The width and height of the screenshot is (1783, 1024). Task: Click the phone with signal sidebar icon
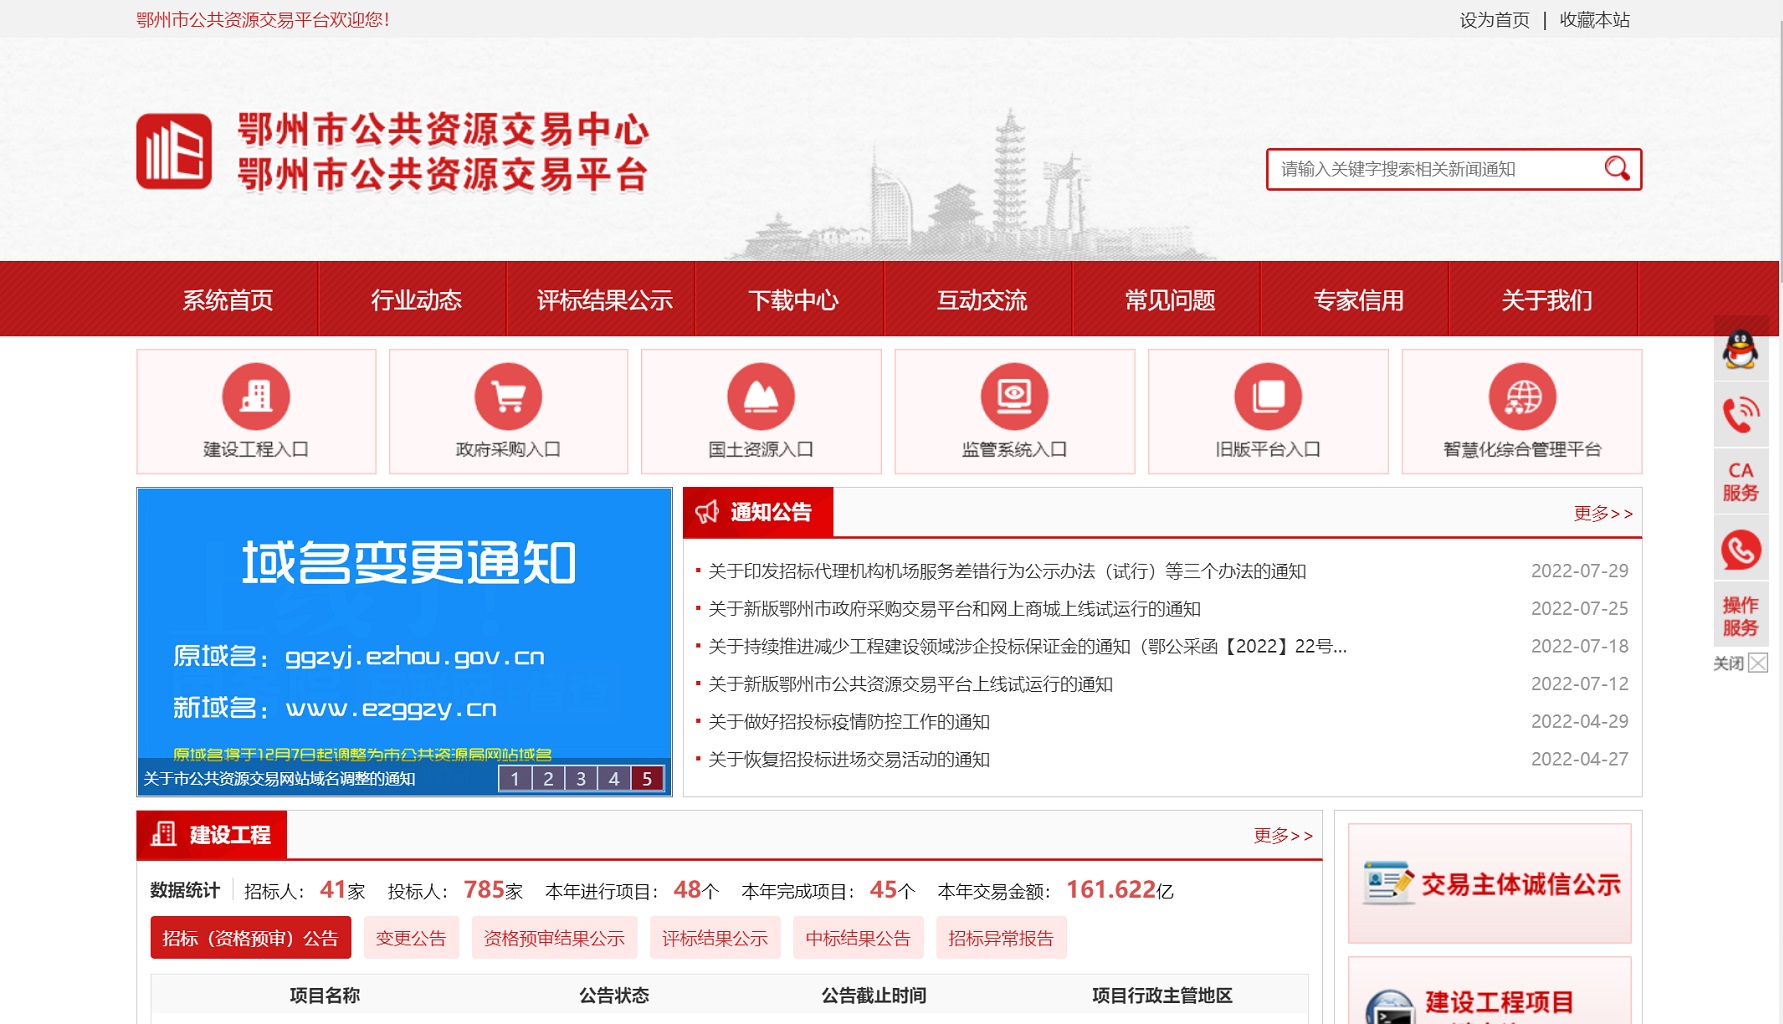tap(1741, 415)
